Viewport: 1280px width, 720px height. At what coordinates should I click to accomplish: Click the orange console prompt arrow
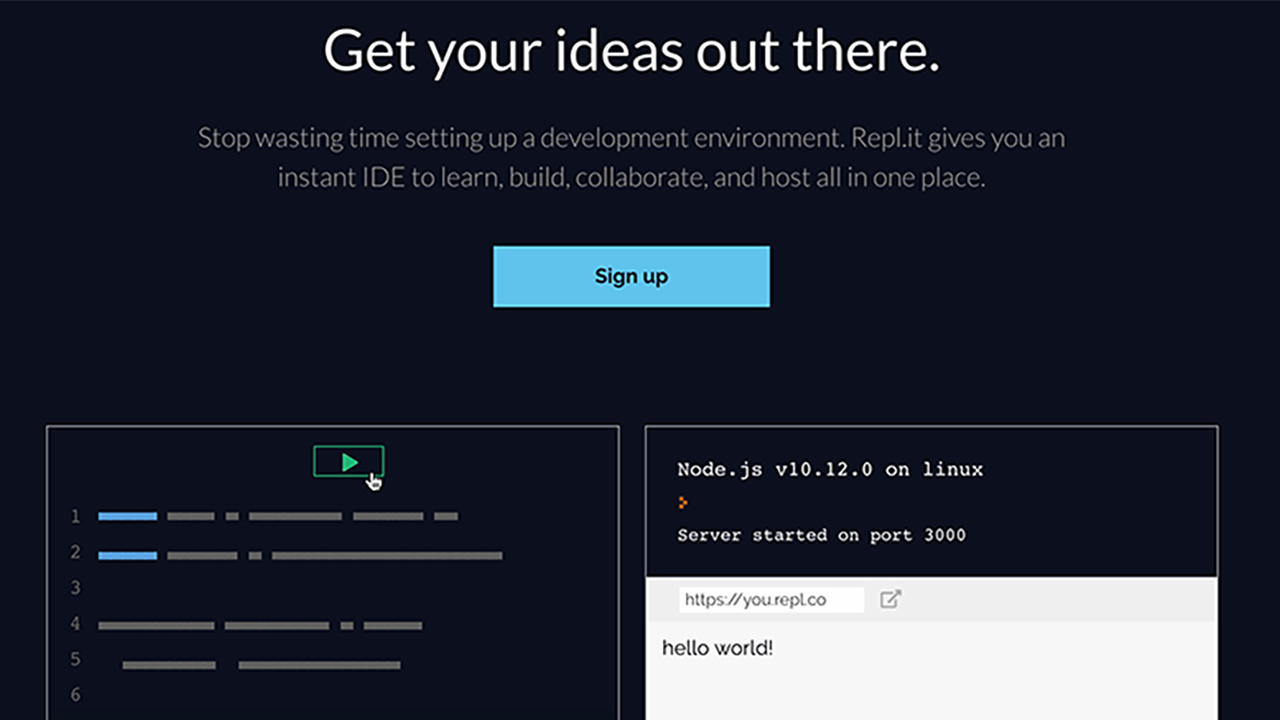(683, 503)
